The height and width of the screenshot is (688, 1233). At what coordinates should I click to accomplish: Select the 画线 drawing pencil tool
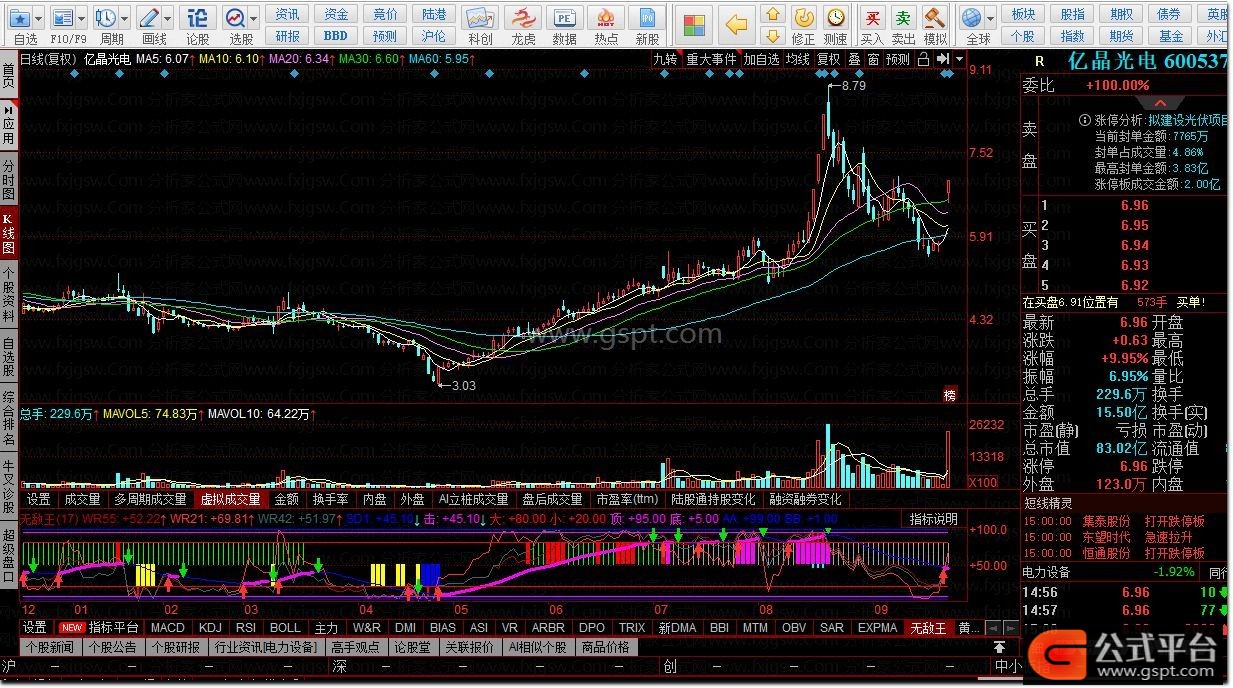click(149, 18)
